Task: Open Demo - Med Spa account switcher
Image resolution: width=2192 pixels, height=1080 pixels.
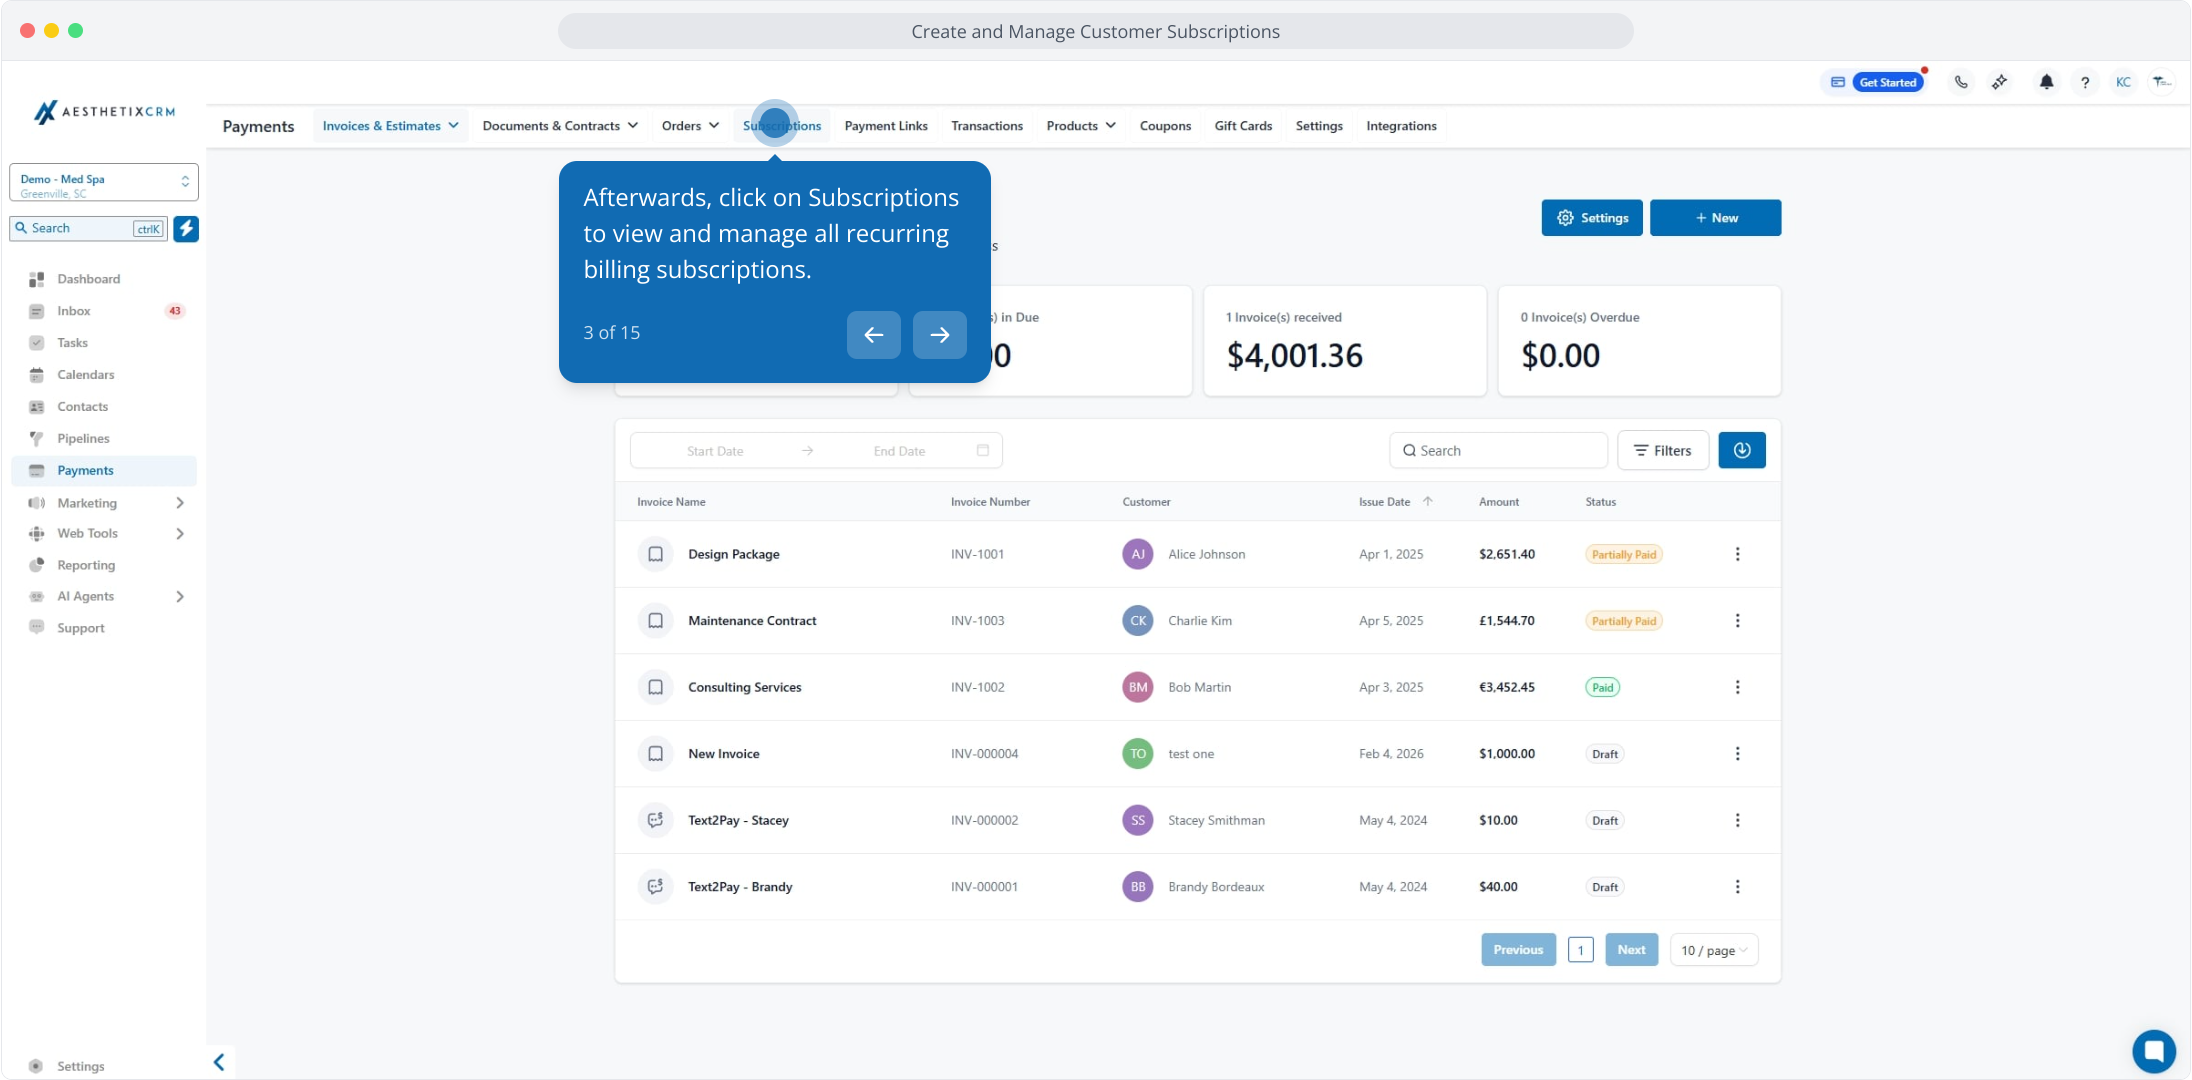Action: [x=104, y=183]
